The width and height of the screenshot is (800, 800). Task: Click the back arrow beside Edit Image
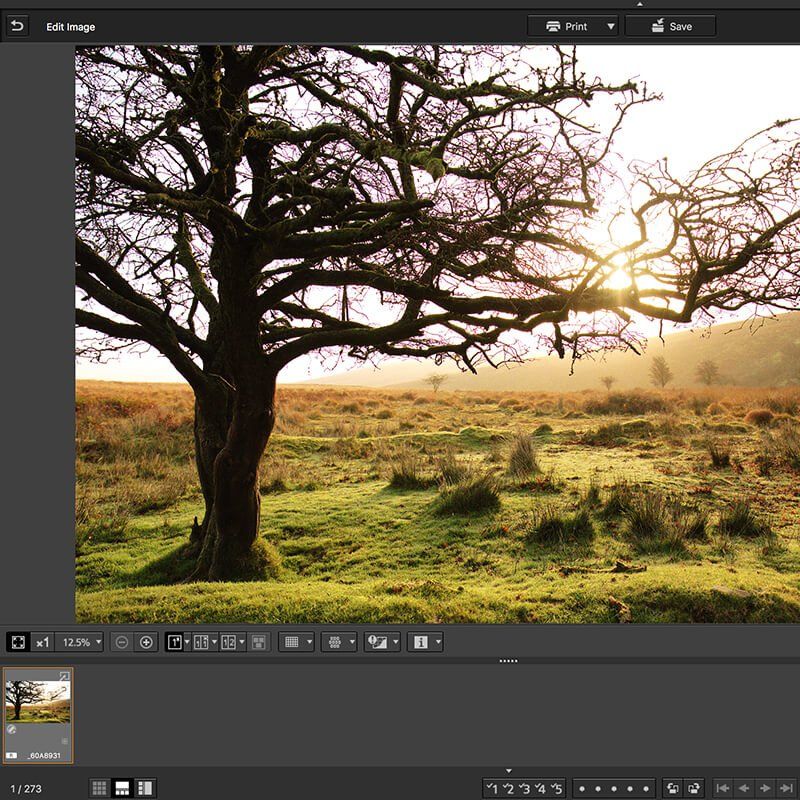pos(18,27)
